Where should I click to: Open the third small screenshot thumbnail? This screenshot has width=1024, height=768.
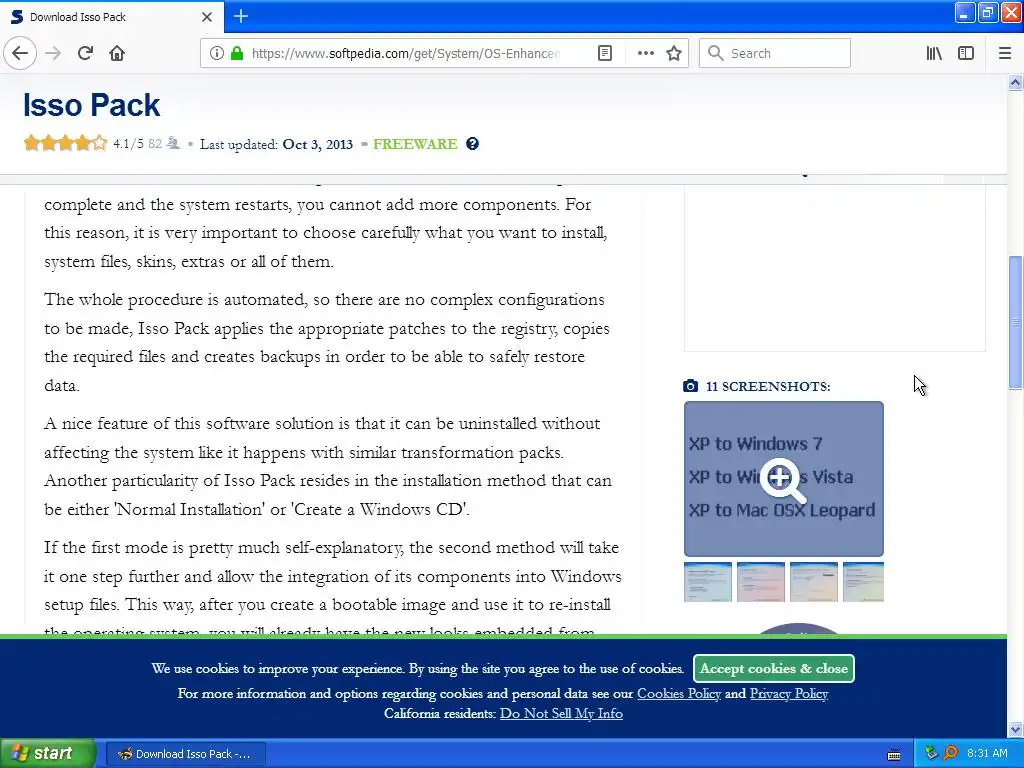pos(814,581)
